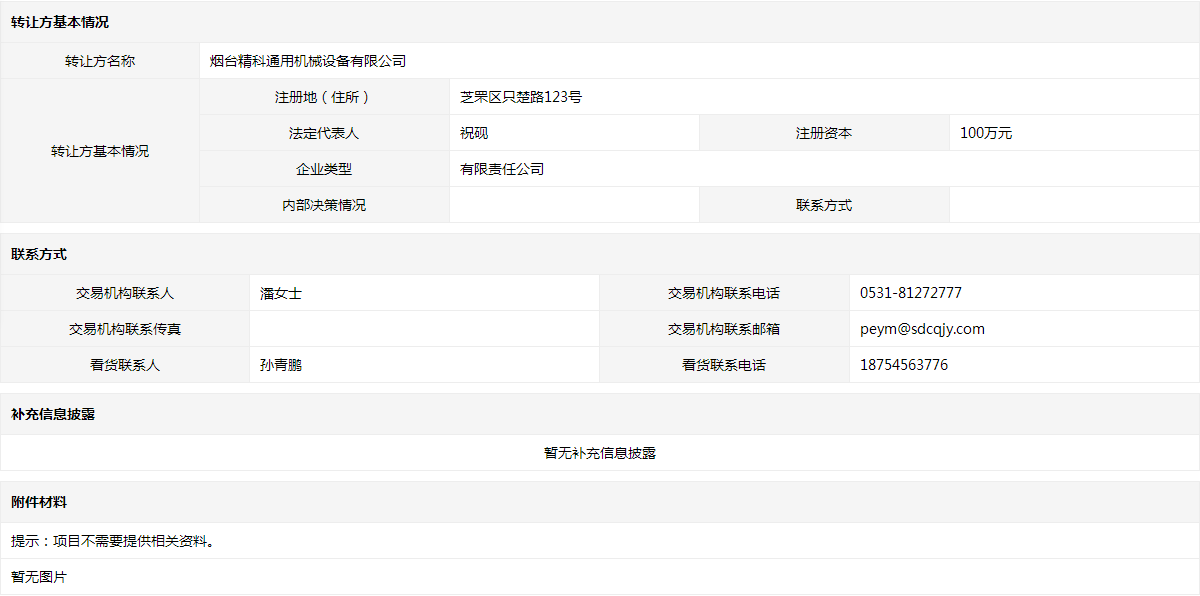Image resolution: width=1200 pixels, height=596 pixels.
Task: Select the 交易机构联系人 label
Action: (x=125, y=293)
